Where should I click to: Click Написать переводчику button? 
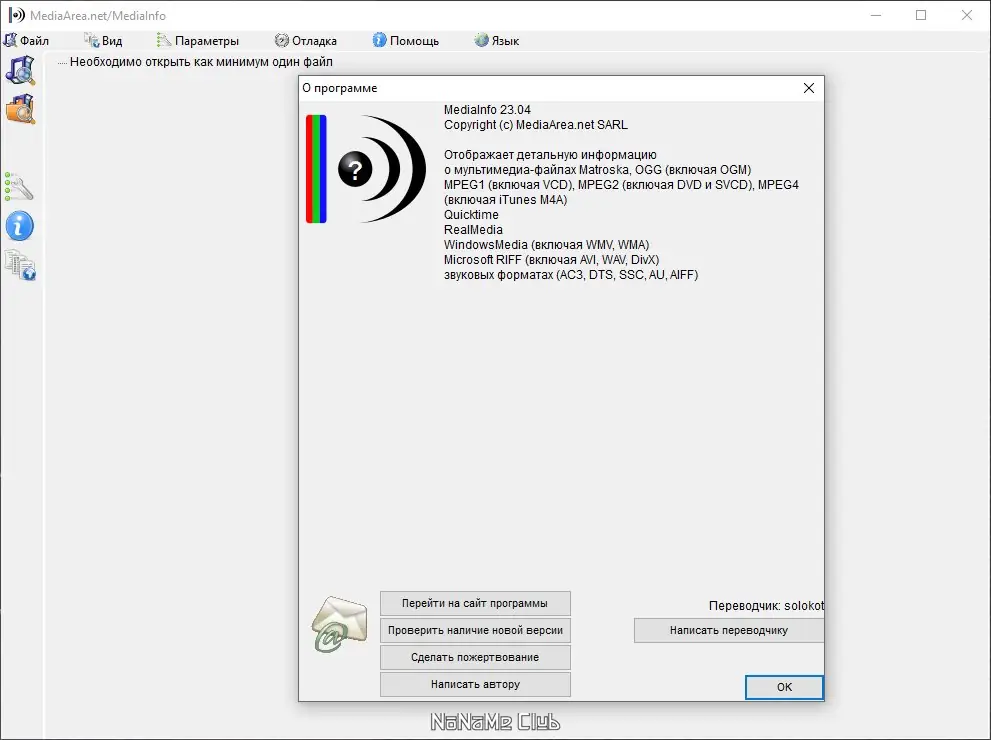pyautogui.click(x=729, y=631)
